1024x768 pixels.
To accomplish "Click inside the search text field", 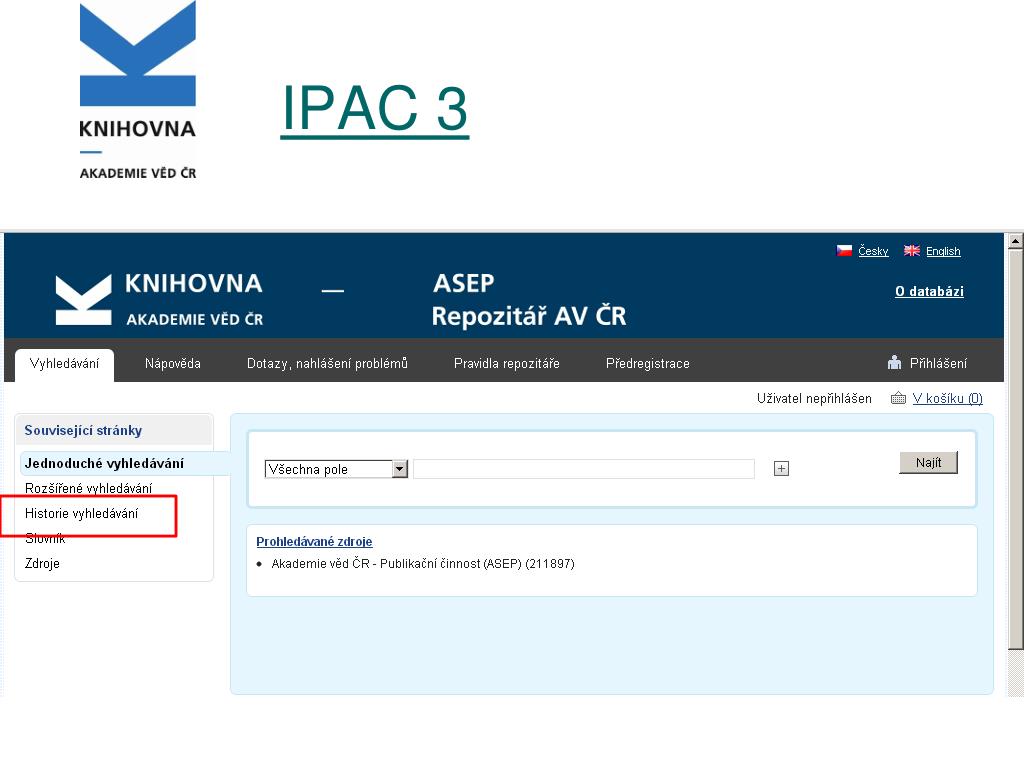I will (x=584, y=469).
